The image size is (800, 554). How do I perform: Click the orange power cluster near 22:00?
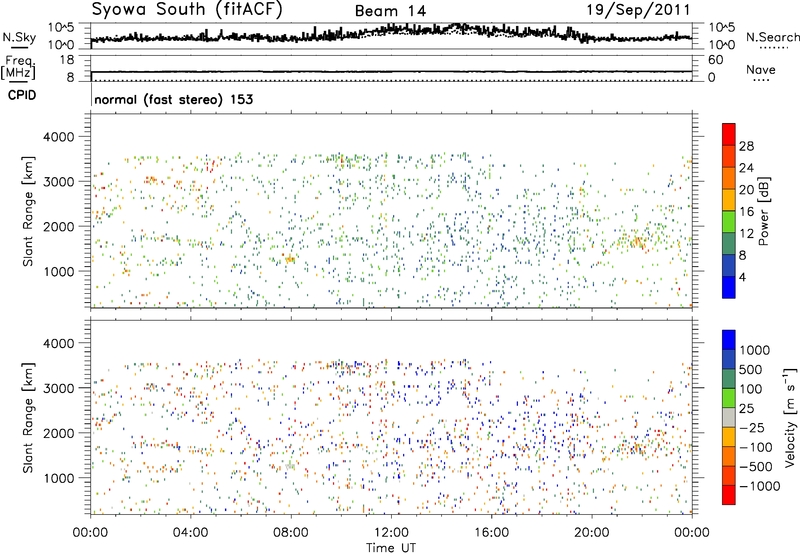click(x=636, y=242)
